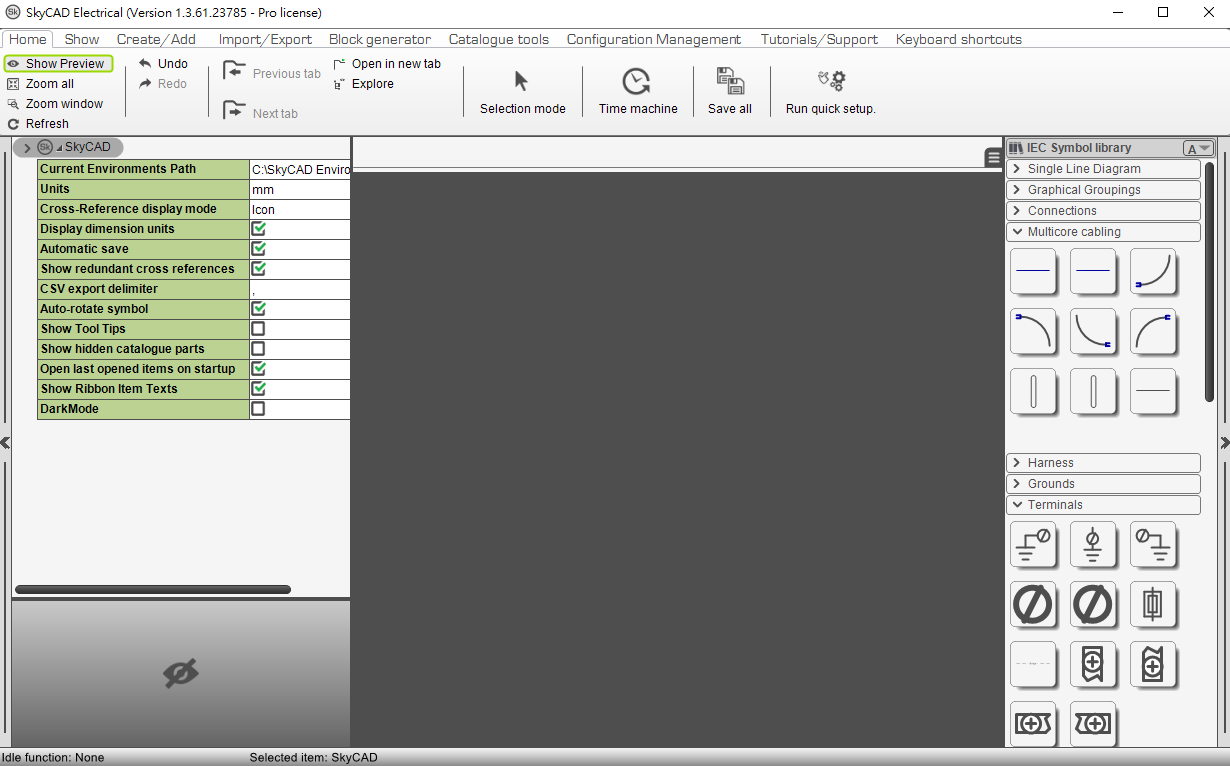Enable the Show Tool Tips checkbox
1230x766 pixels.
click(258, 329)
